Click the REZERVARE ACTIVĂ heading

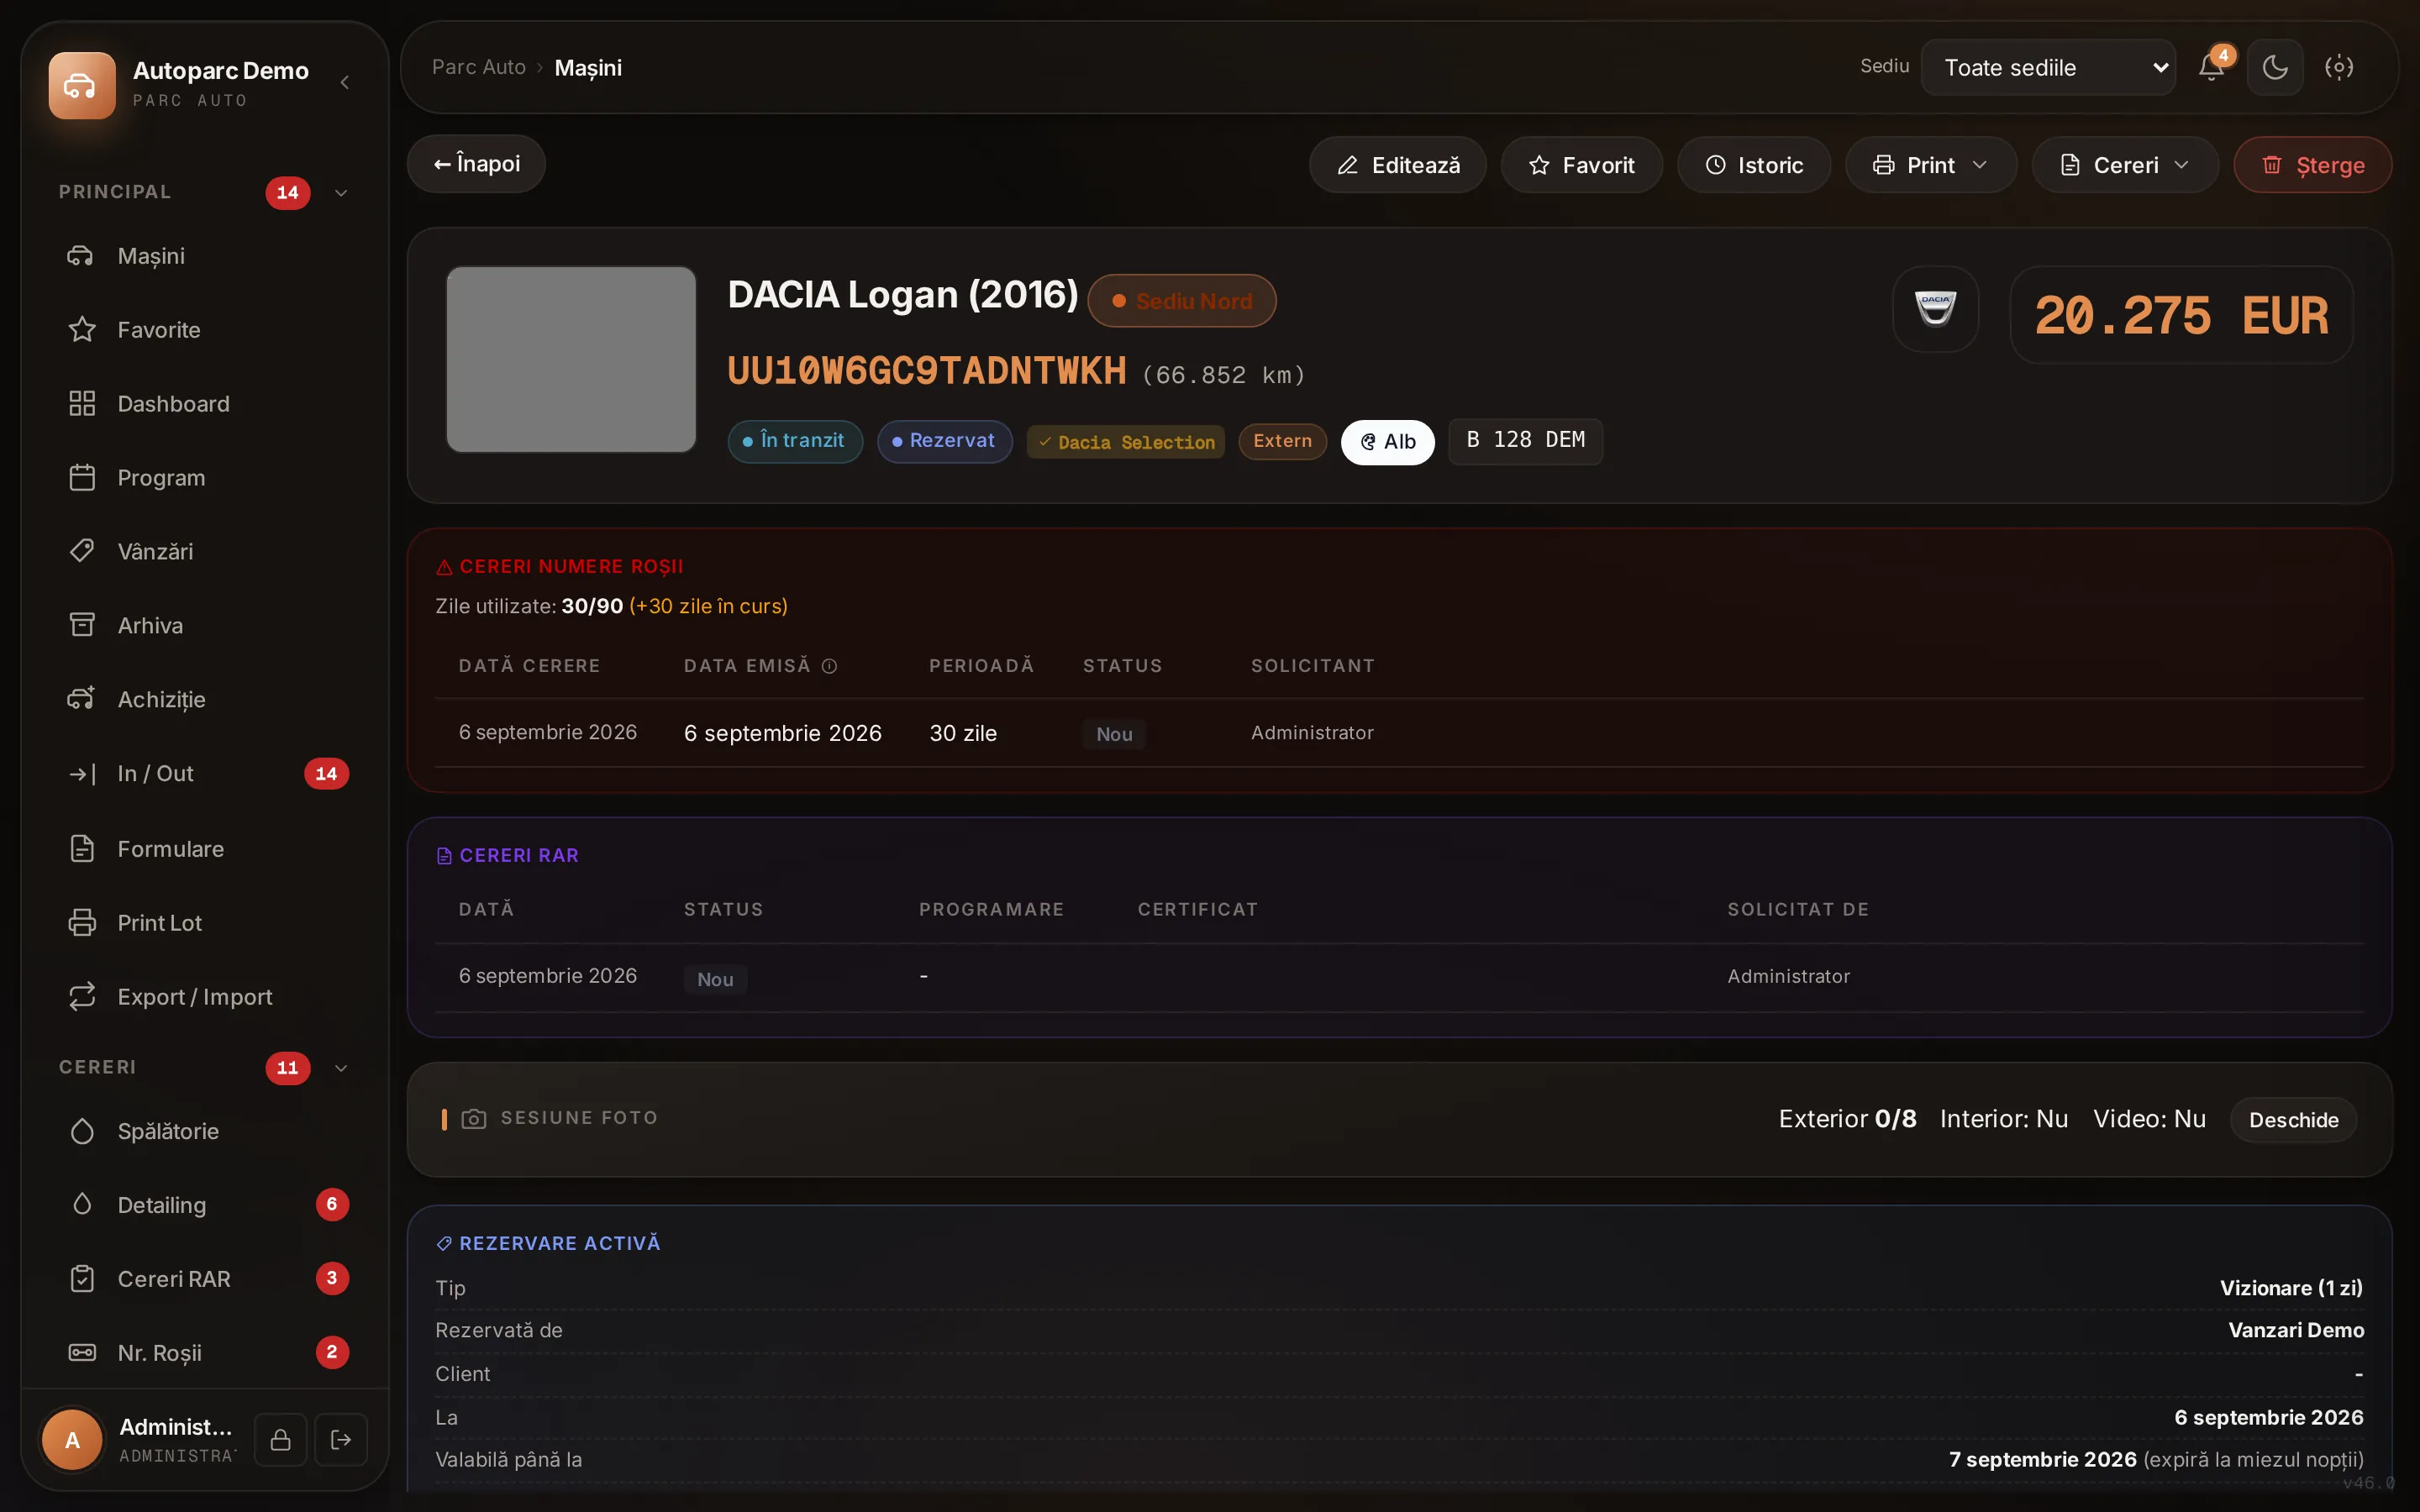click(x=560, y=1243)
